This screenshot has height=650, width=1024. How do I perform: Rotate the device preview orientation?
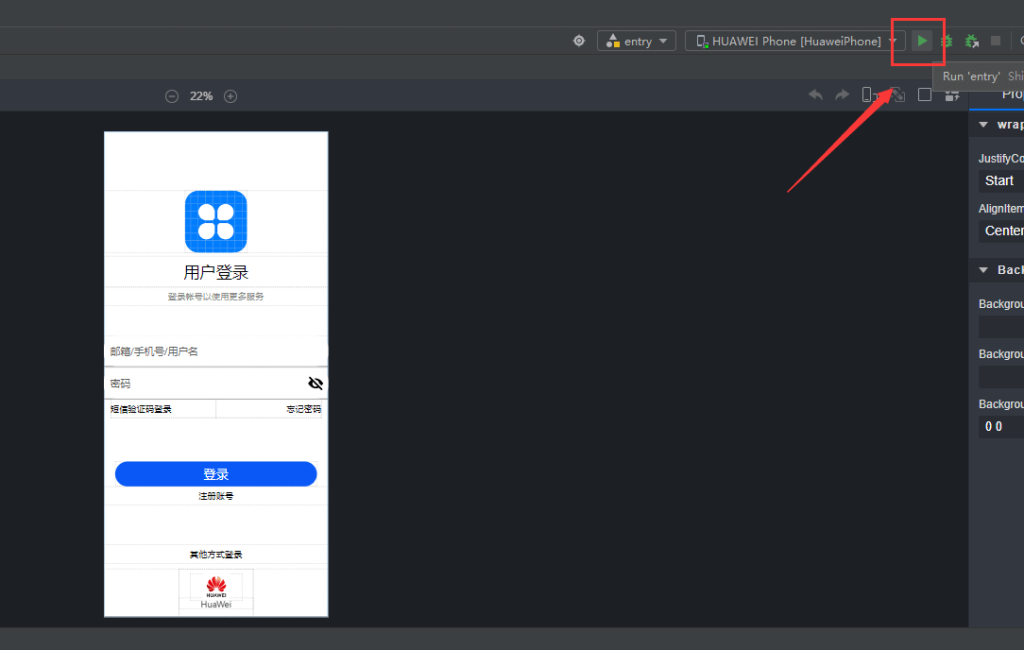(x=897, y=94)
